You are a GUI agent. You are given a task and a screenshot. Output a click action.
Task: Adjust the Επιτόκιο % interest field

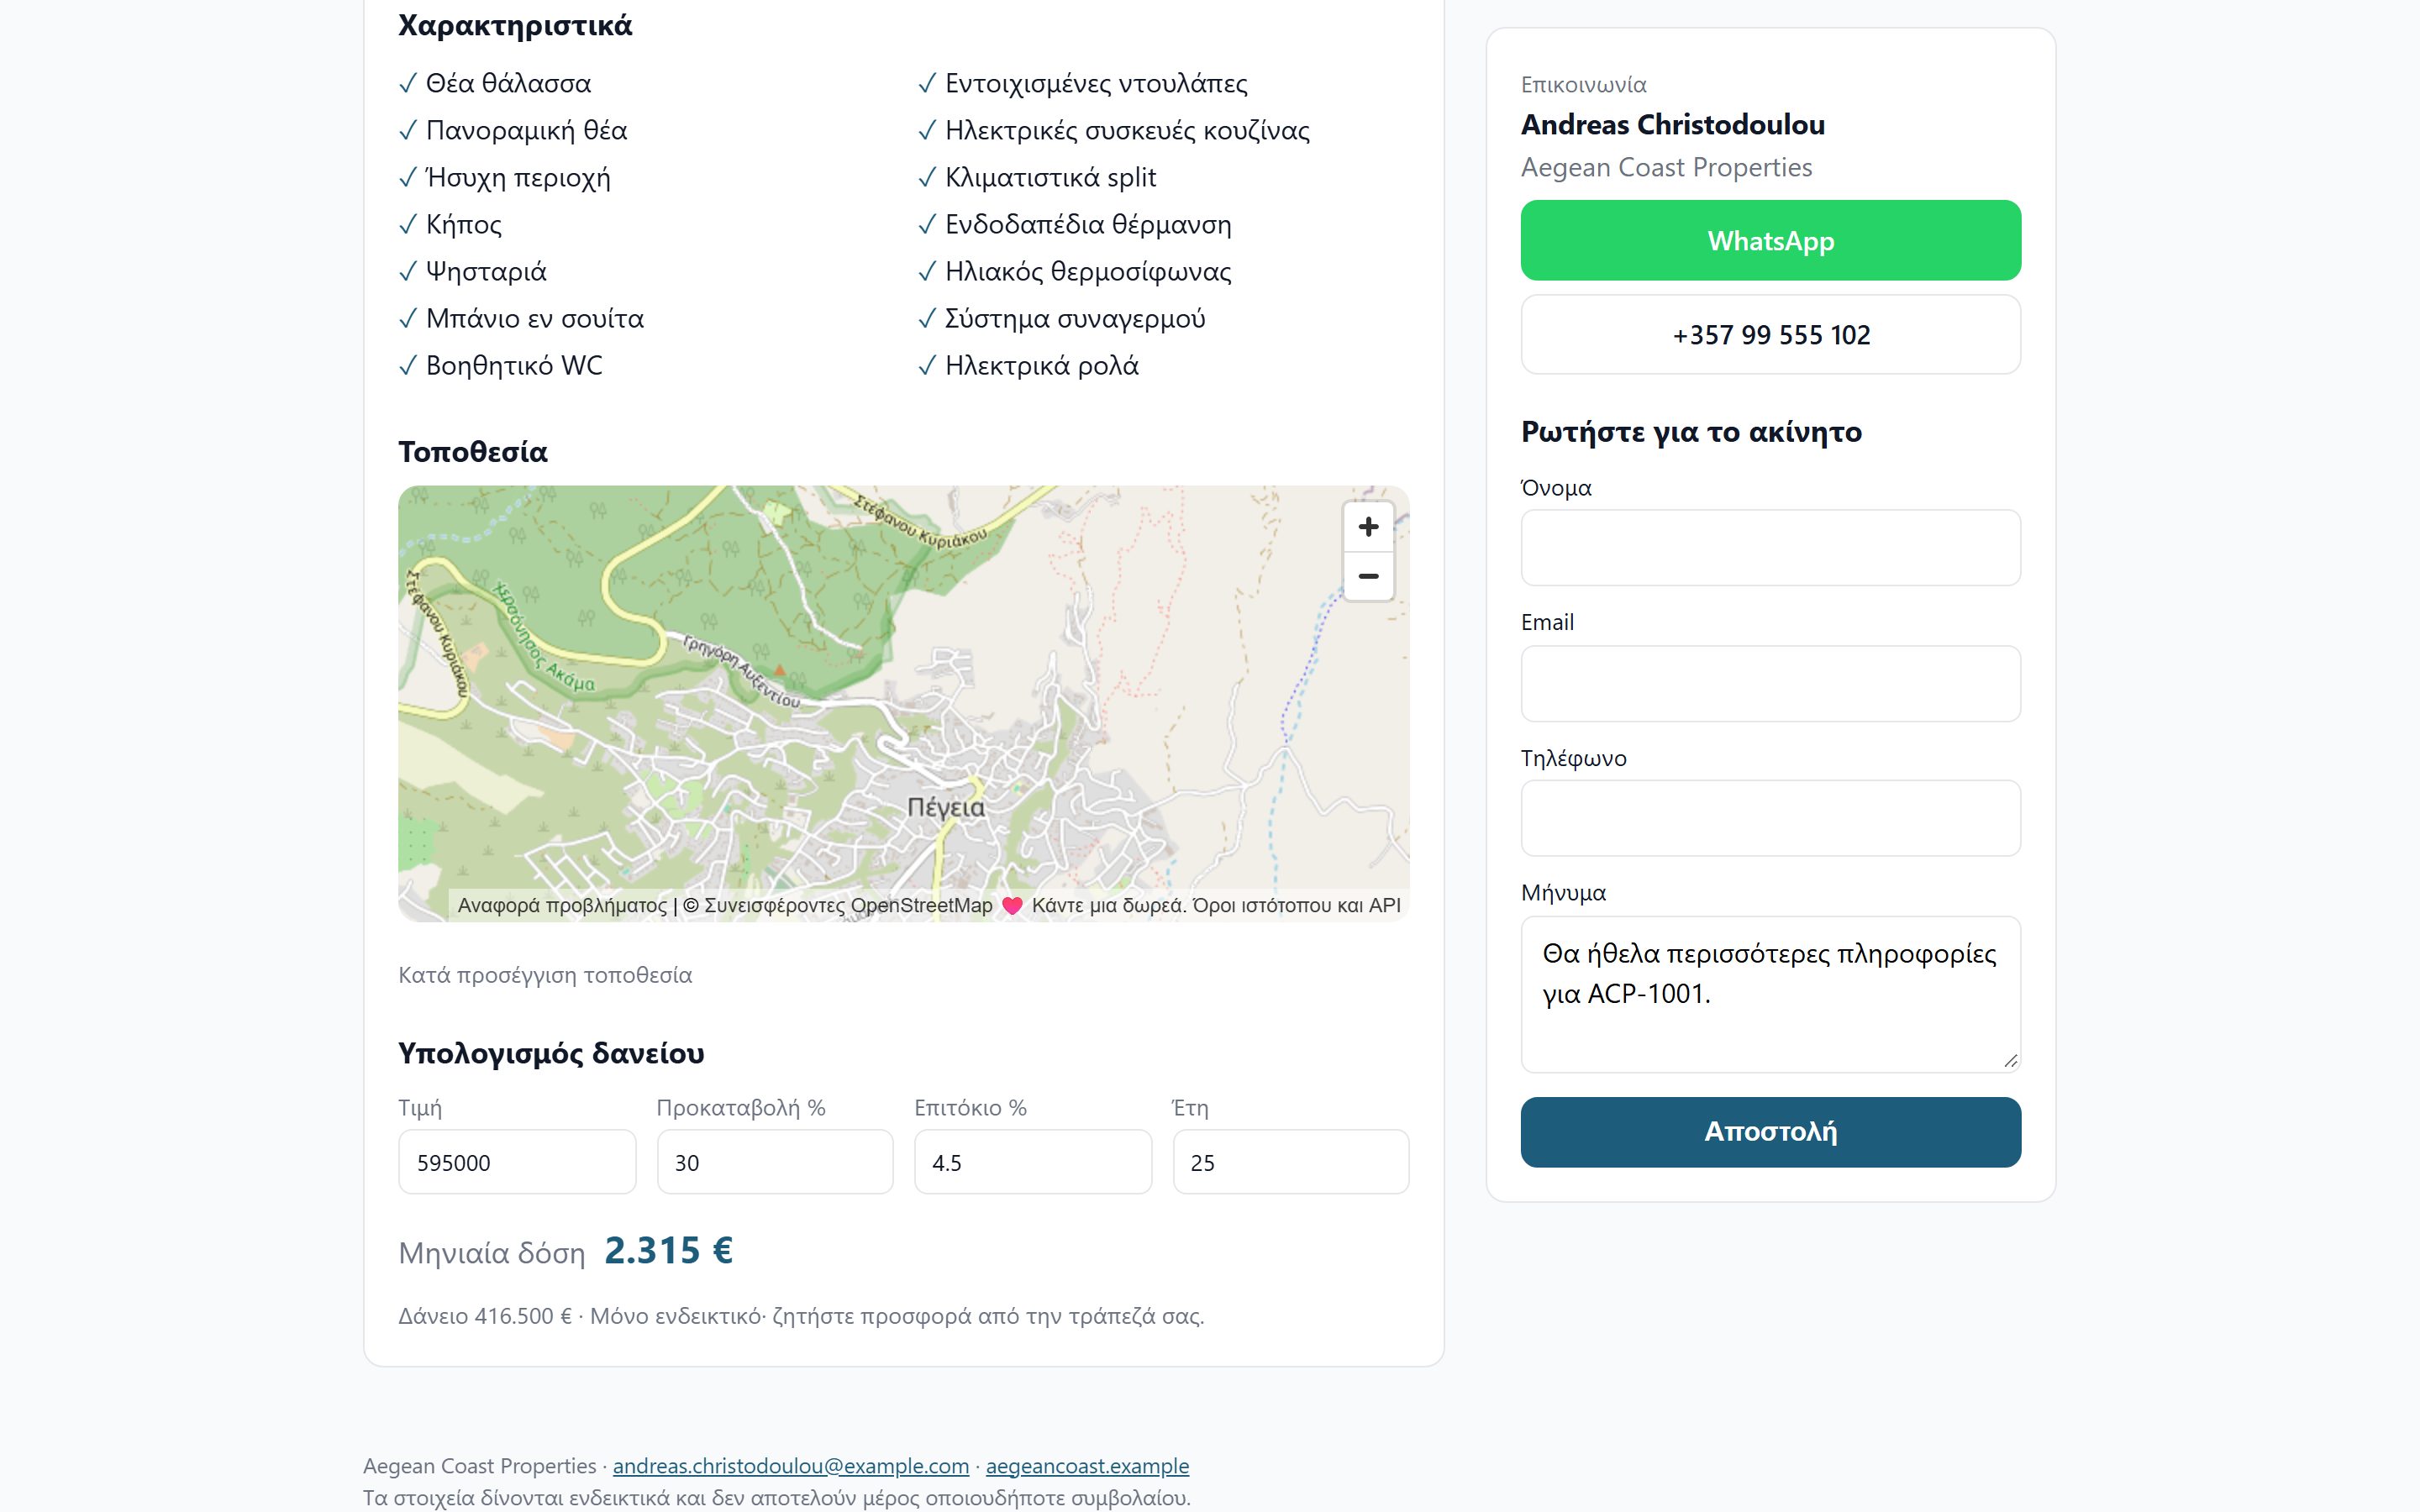pyautogui.click(x=1033, y=1162)
